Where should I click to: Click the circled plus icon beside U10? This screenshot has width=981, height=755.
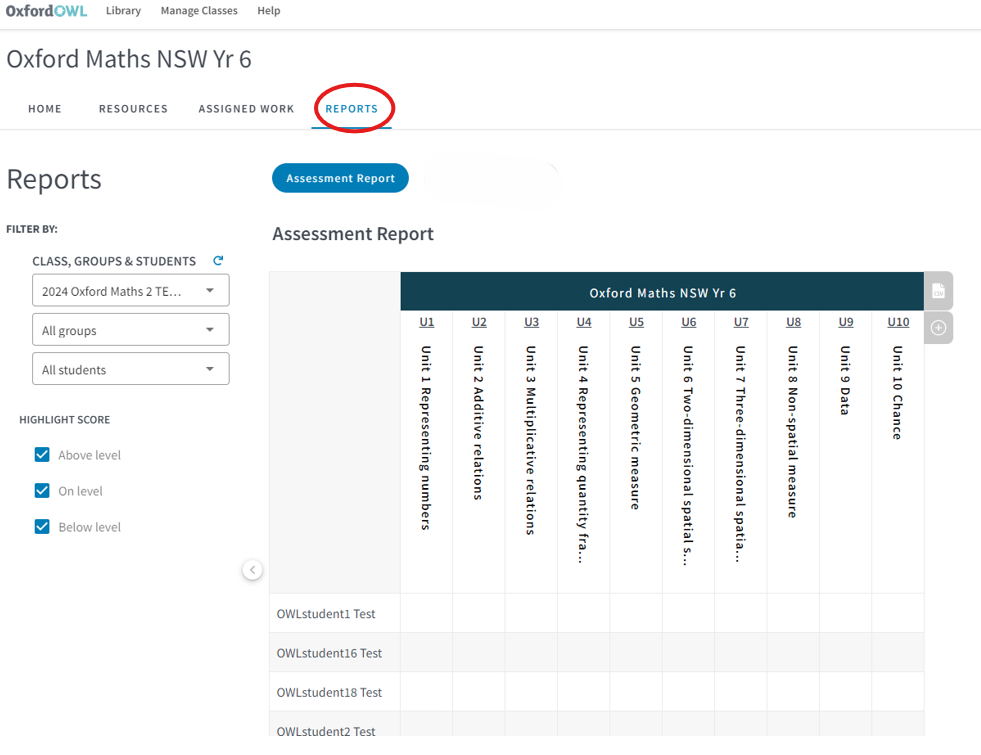click(938, 328)
